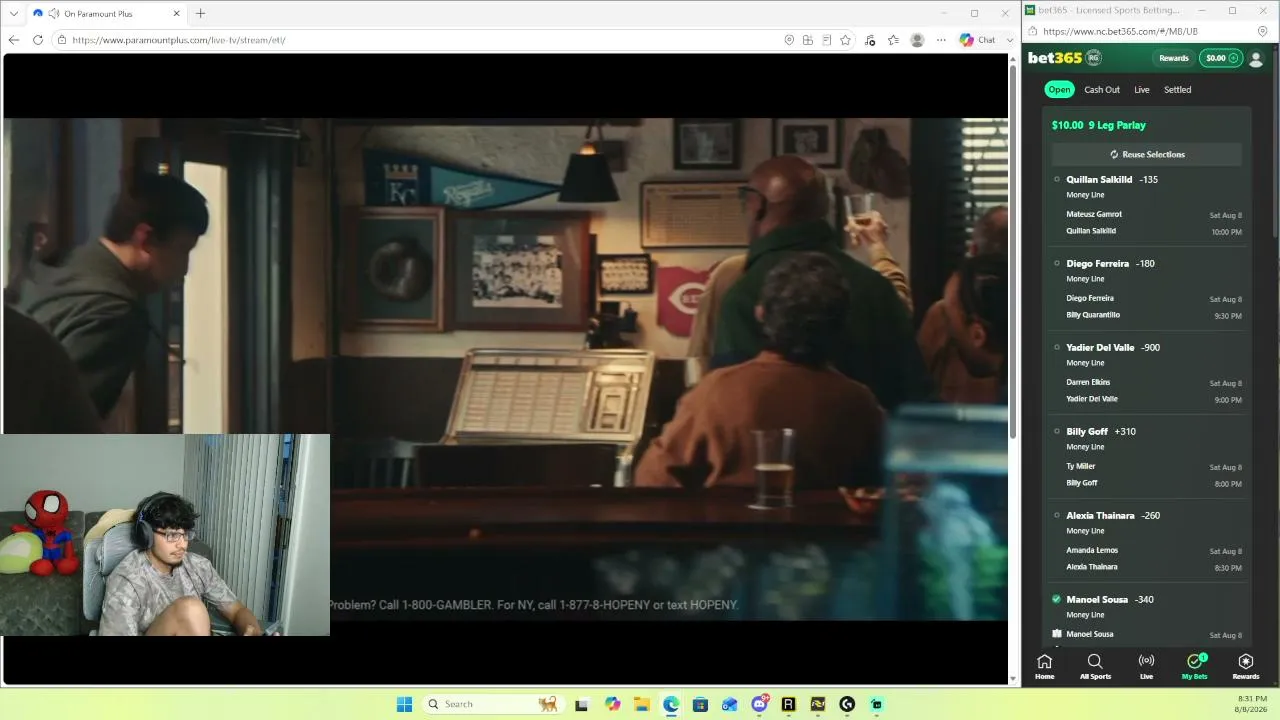Open immersive reader icon in the address bar
The image size is (1280, 720).
click(827, 40)
